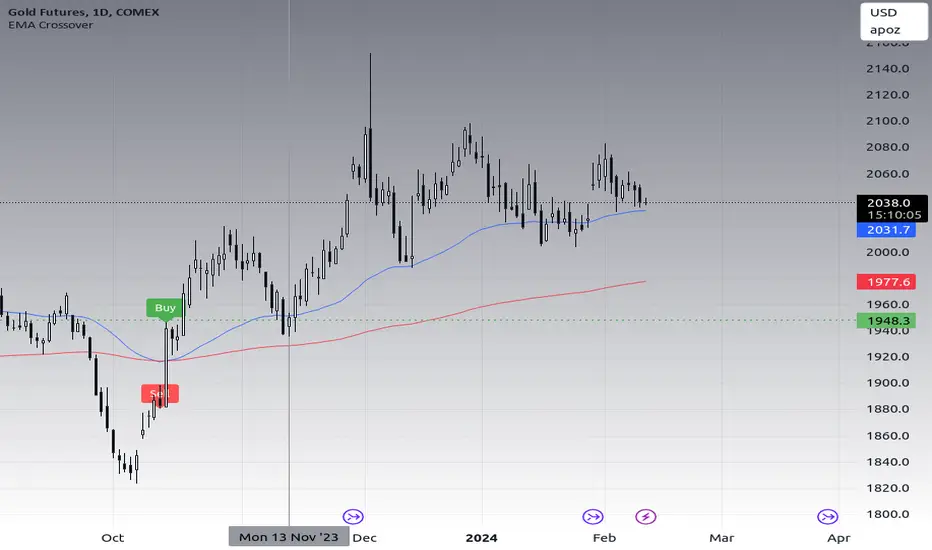Click the 1860.0 price axis label
This screenshot has height=550, width=932.
[x=887, y=435]
